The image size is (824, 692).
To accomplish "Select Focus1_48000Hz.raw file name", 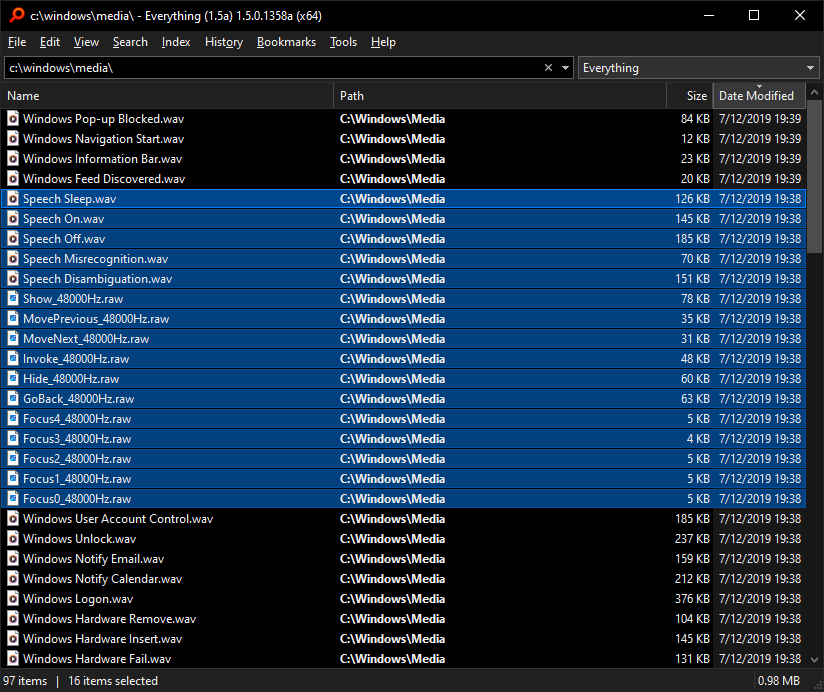I will click(77, 479).
